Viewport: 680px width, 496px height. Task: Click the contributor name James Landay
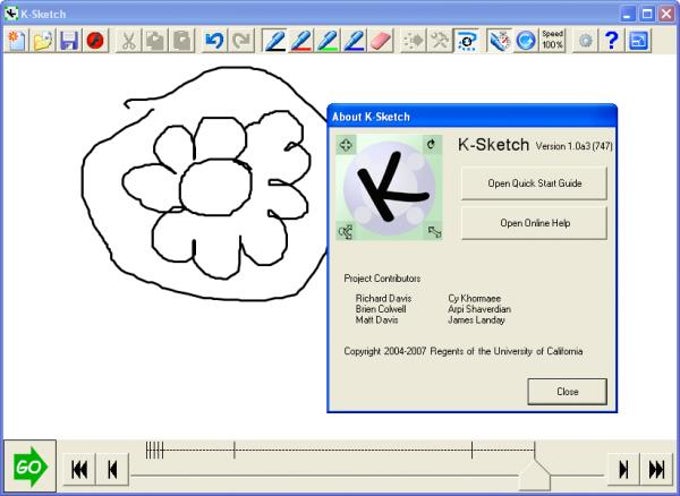point(476,320)
